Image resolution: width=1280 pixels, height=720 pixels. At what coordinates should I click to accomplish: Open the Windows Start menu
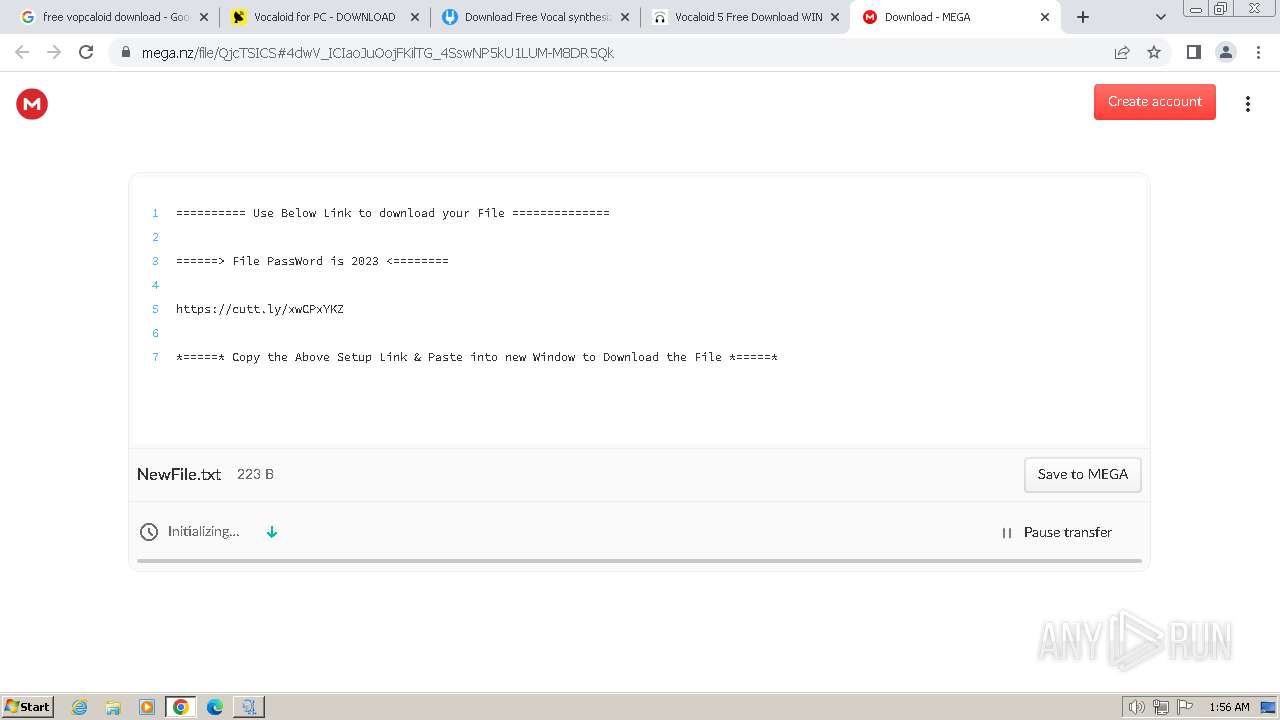(28, 706)
